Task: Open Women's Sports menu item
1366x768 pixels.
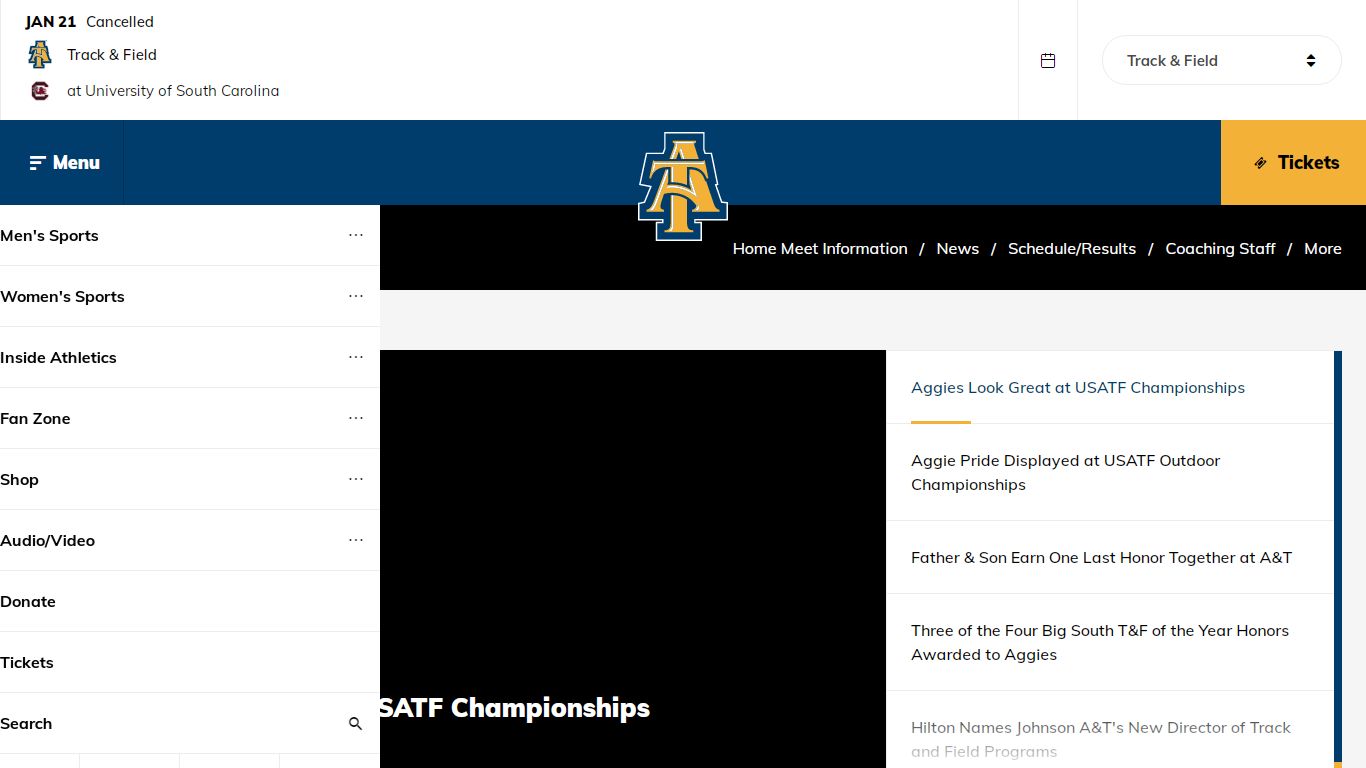Action: pos(62,297)
